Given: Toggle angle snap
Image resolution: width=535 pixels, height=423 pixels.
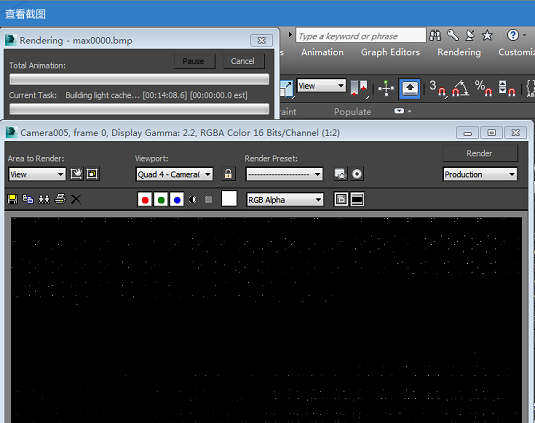Looking at the screenshot, I should 461,89.
